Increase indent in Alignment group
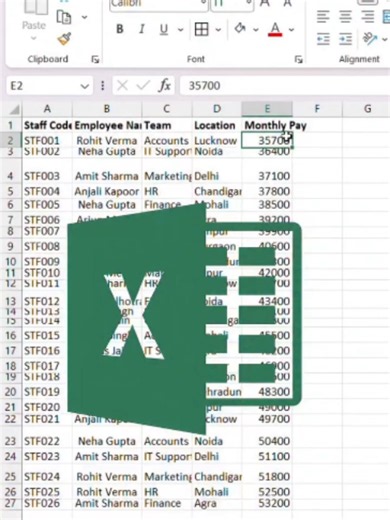 coord(345,39)
